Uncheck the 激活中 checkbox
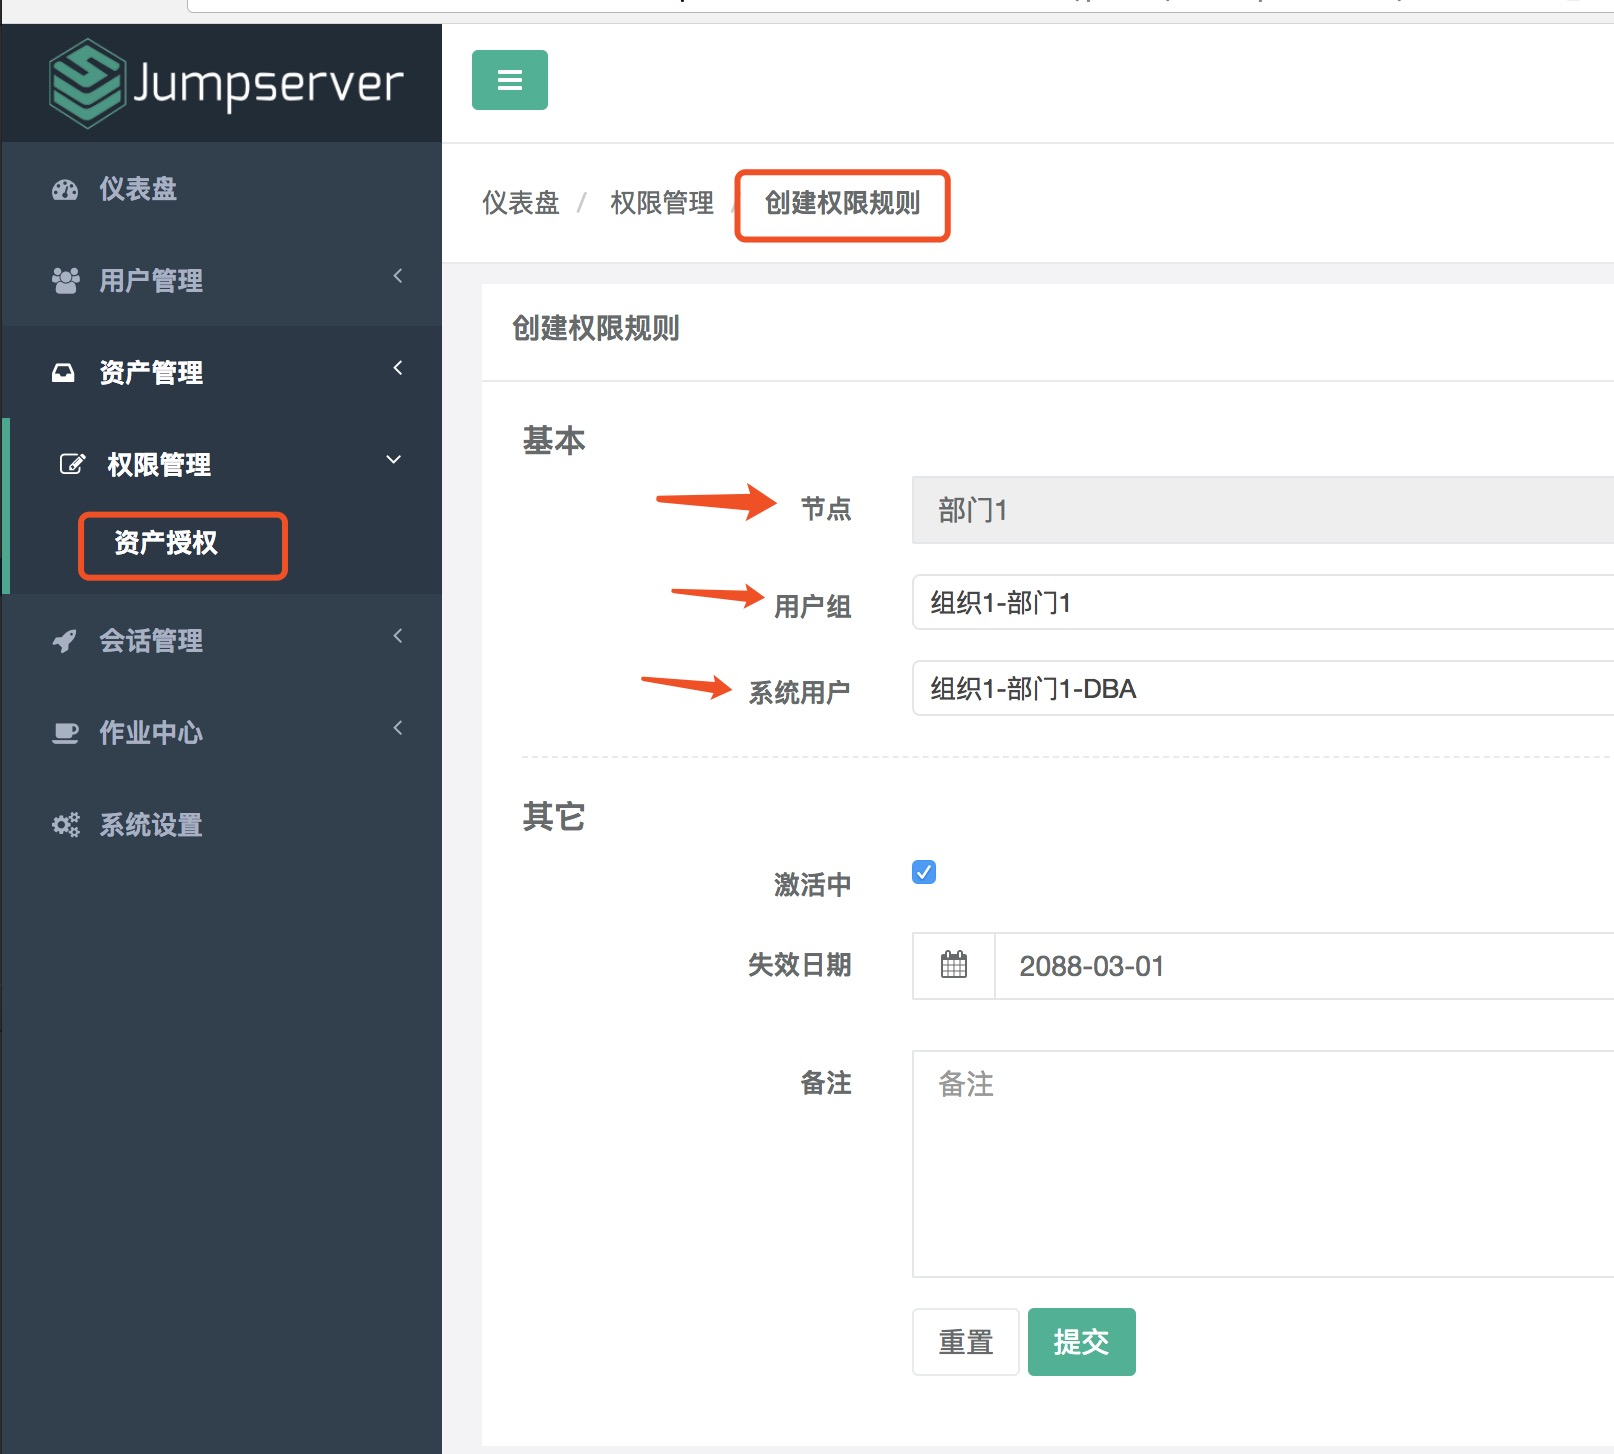This screenshot has height=1454, width=1614. 924,872
